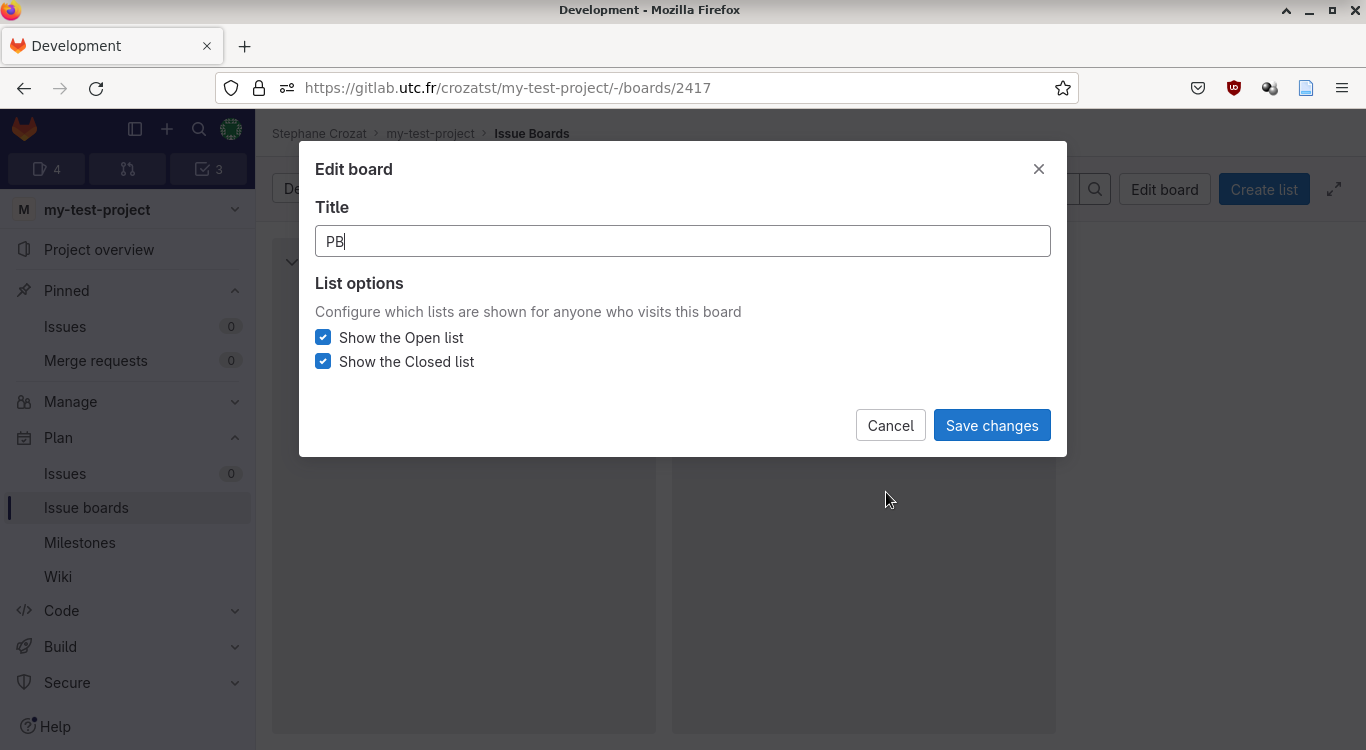Uncheck the Show the Closed list checkbox

coord(323,362)
